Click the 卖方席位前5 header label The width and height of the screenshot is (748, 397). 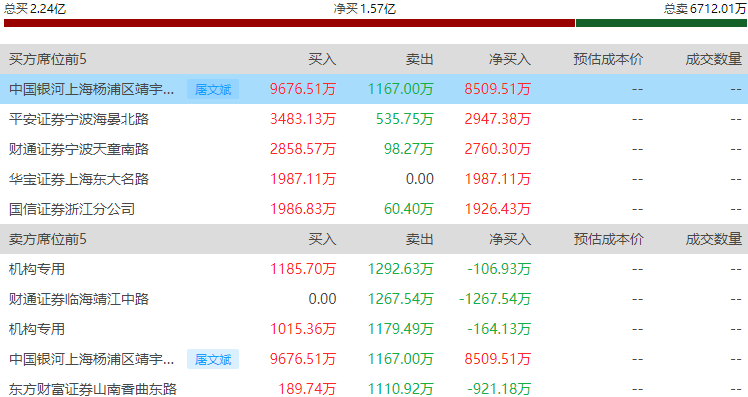coord(48,239)
